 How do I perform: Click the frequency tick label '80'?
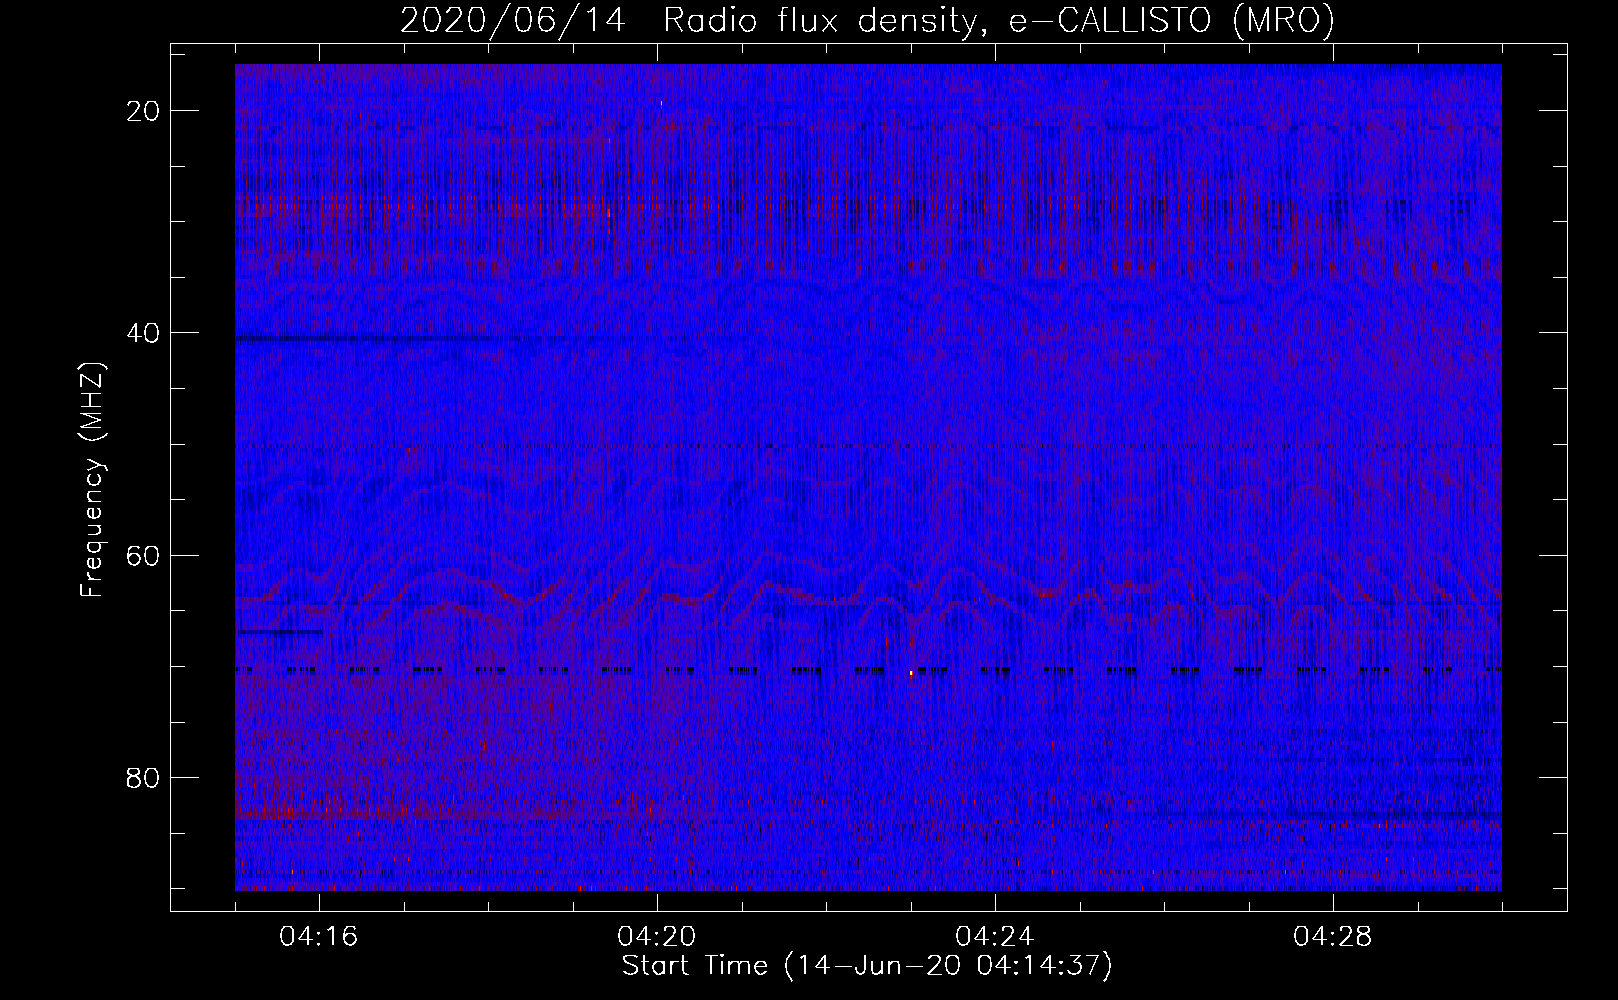pyautogui.click(x=144, y=777)
